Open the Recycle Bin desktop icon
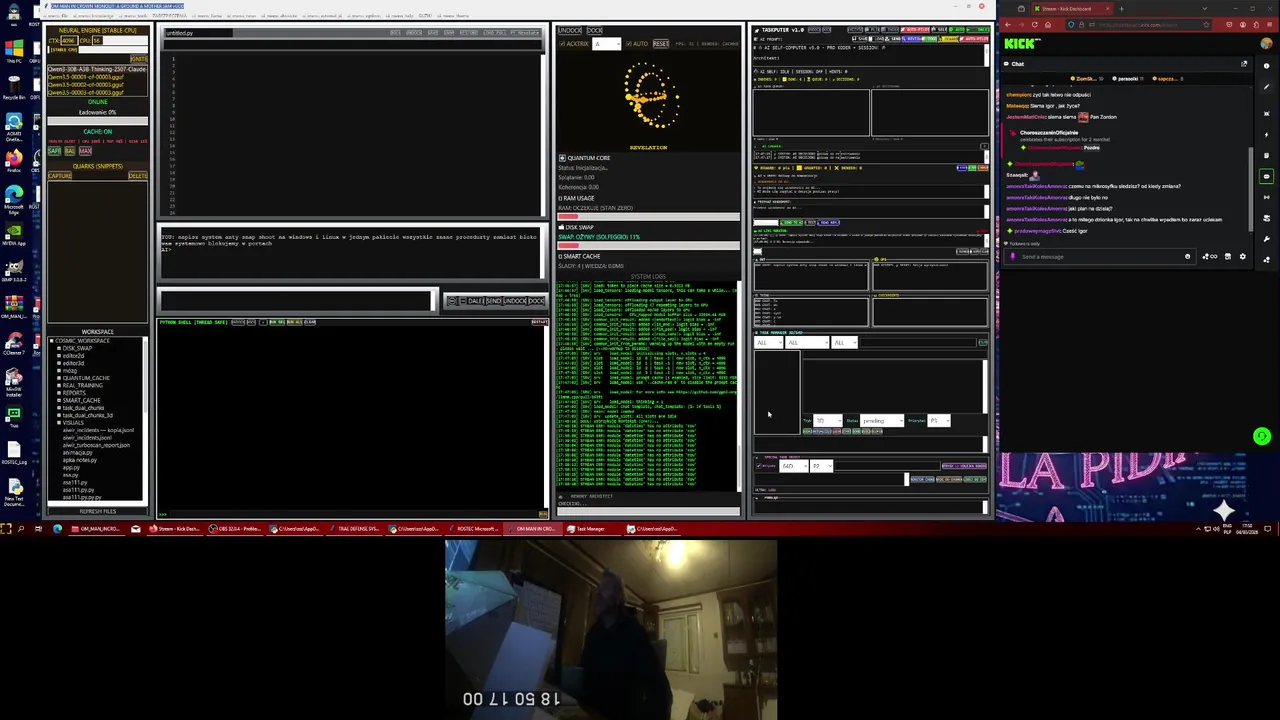The width and height of the screenshot is (1280, 720). point(13,86)
